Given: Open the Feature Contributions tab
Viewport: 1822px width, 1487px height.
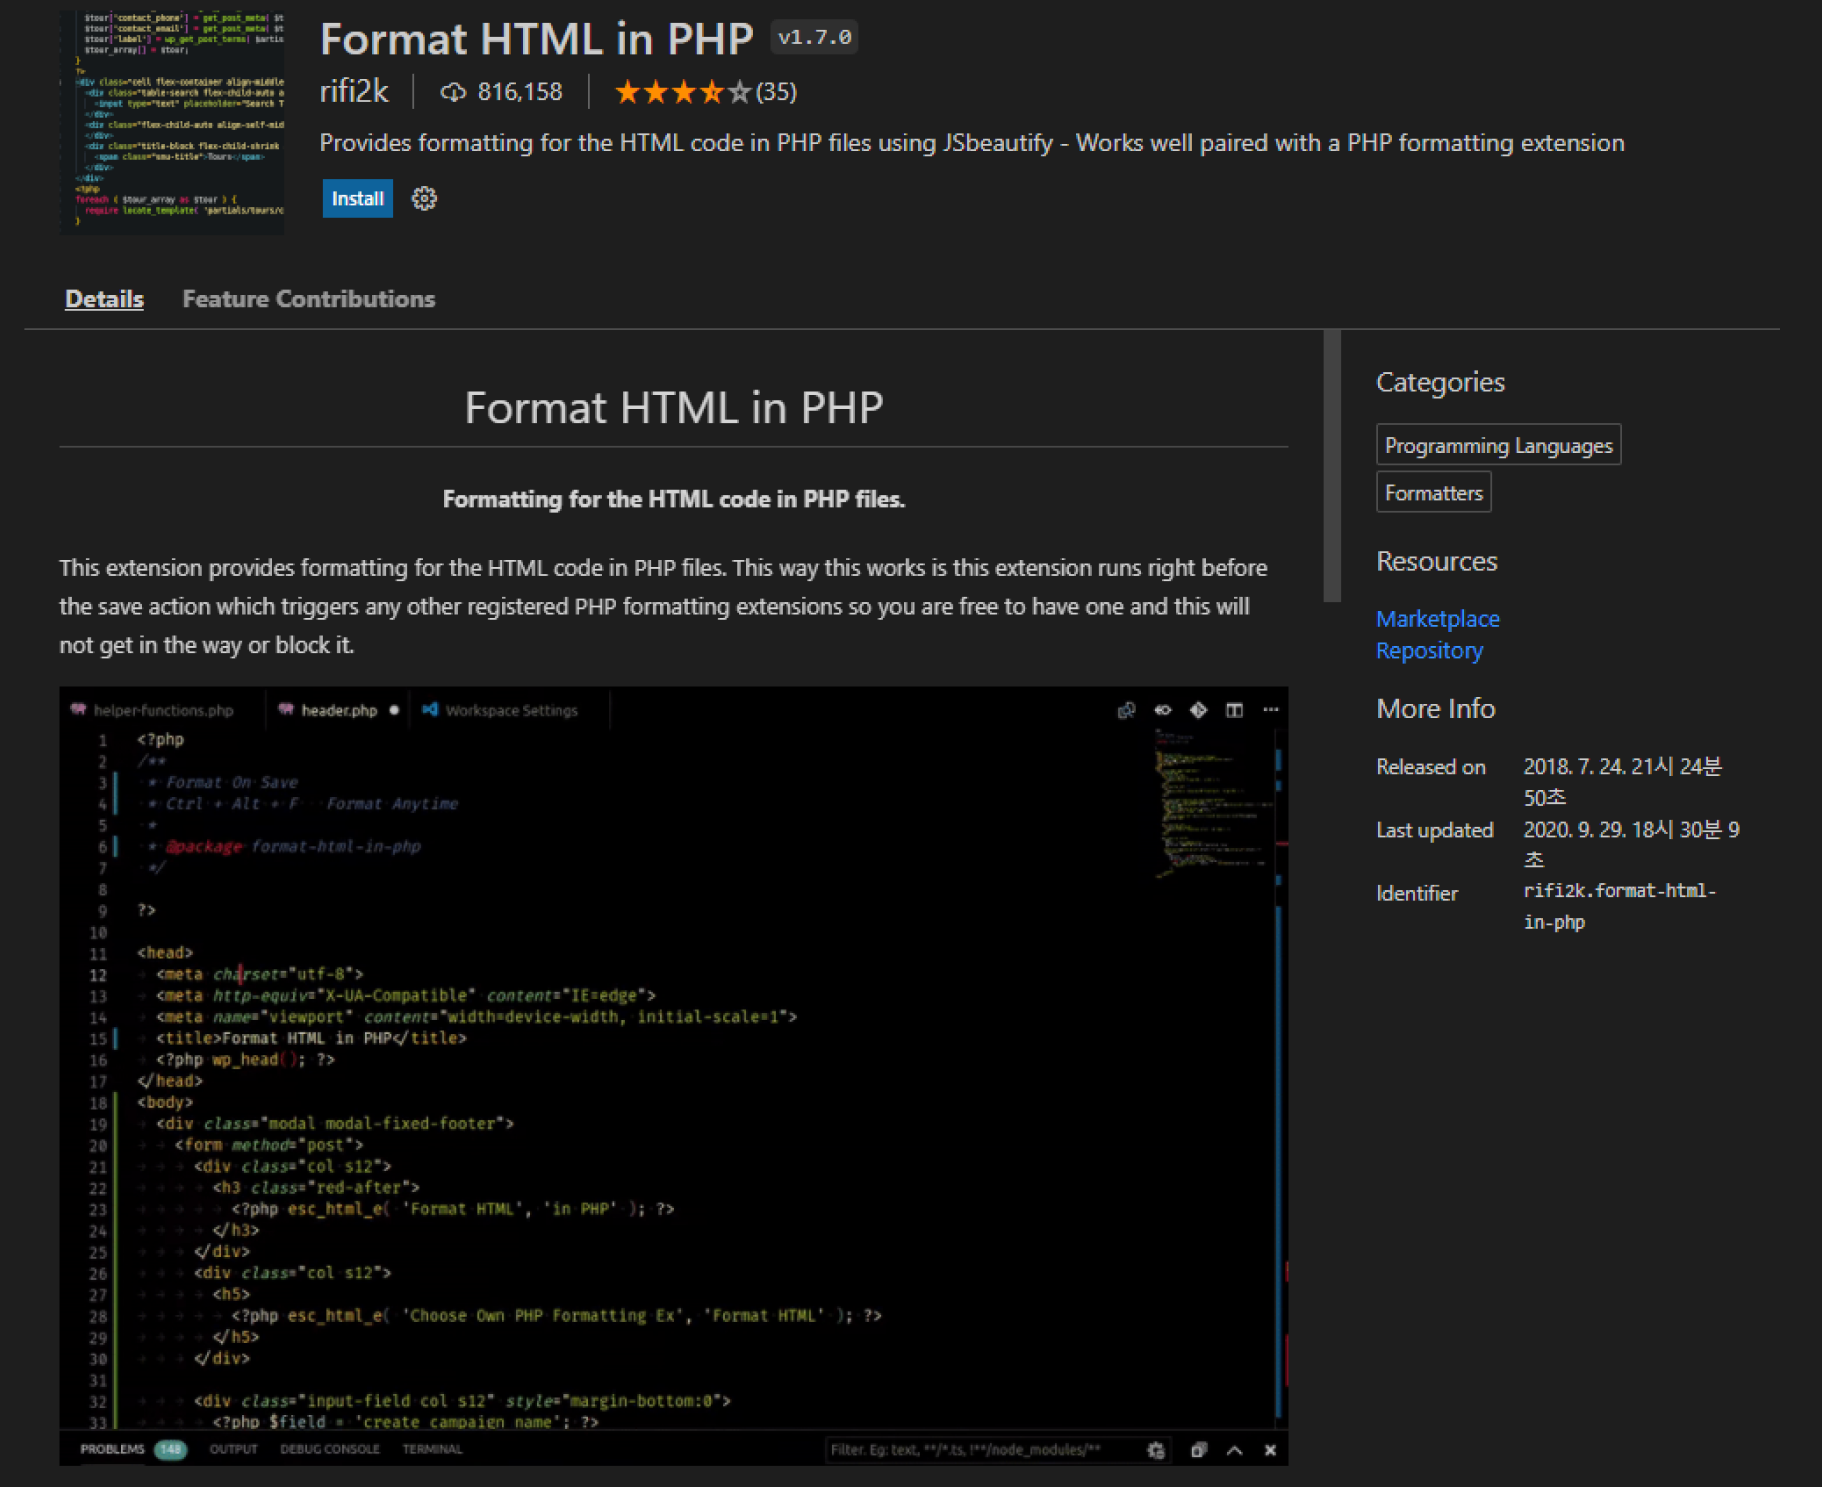Looking at the screenshot, I should pyautogui.click(x=308, y=299).
